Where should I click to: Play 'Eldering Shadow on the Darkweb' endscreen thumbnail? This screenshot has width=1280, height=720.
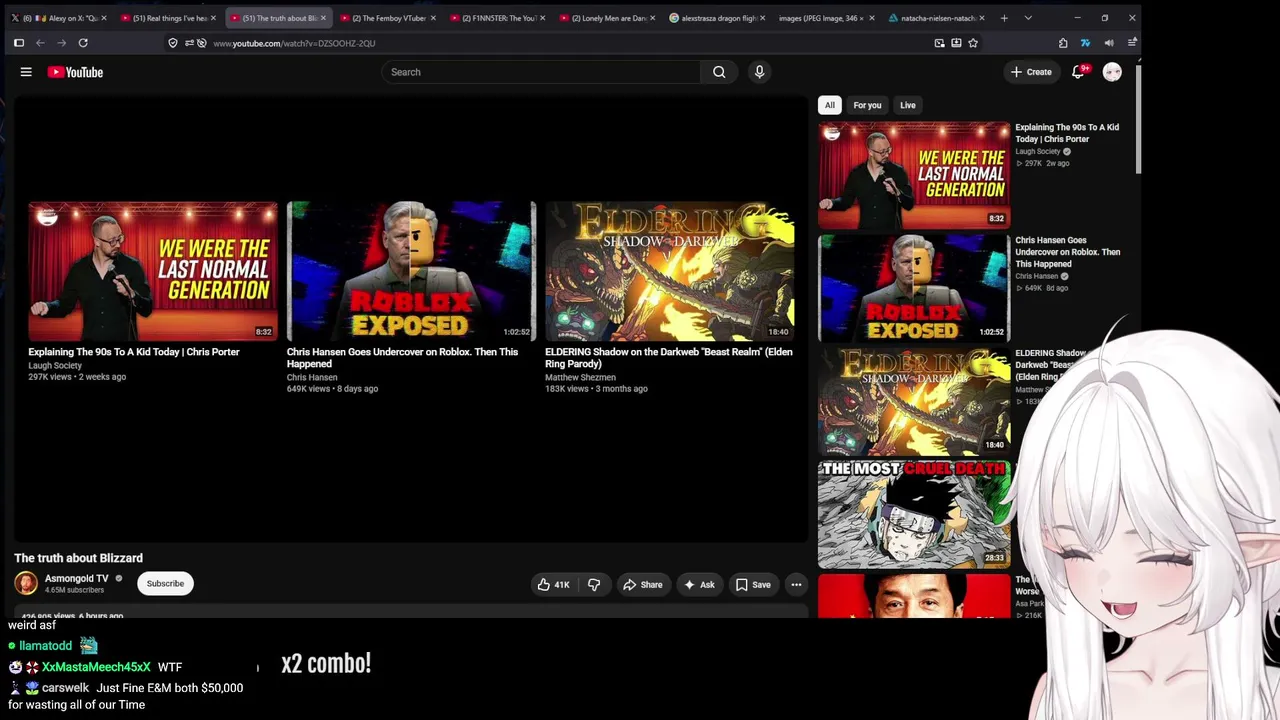point(670,271)
